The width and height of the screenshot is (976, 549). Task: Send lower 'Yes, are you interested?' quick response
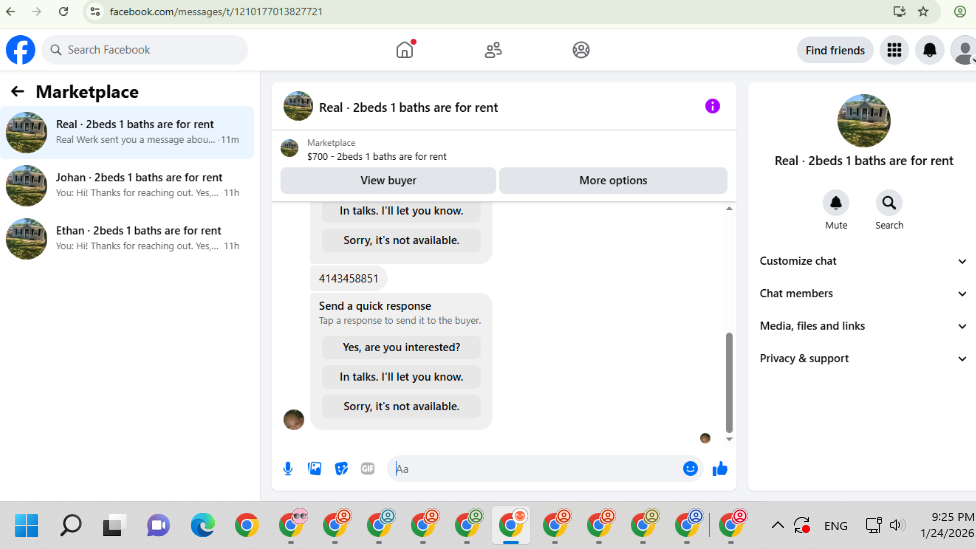pos(401,347)
